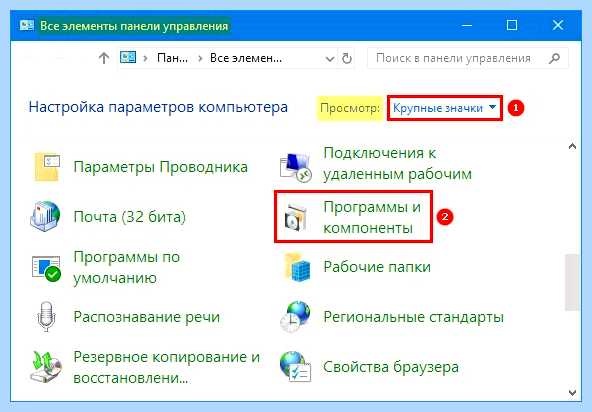Click the Свойства браузера icon
The width and height of the screenshot is (592, 412).
click(295, 366)
